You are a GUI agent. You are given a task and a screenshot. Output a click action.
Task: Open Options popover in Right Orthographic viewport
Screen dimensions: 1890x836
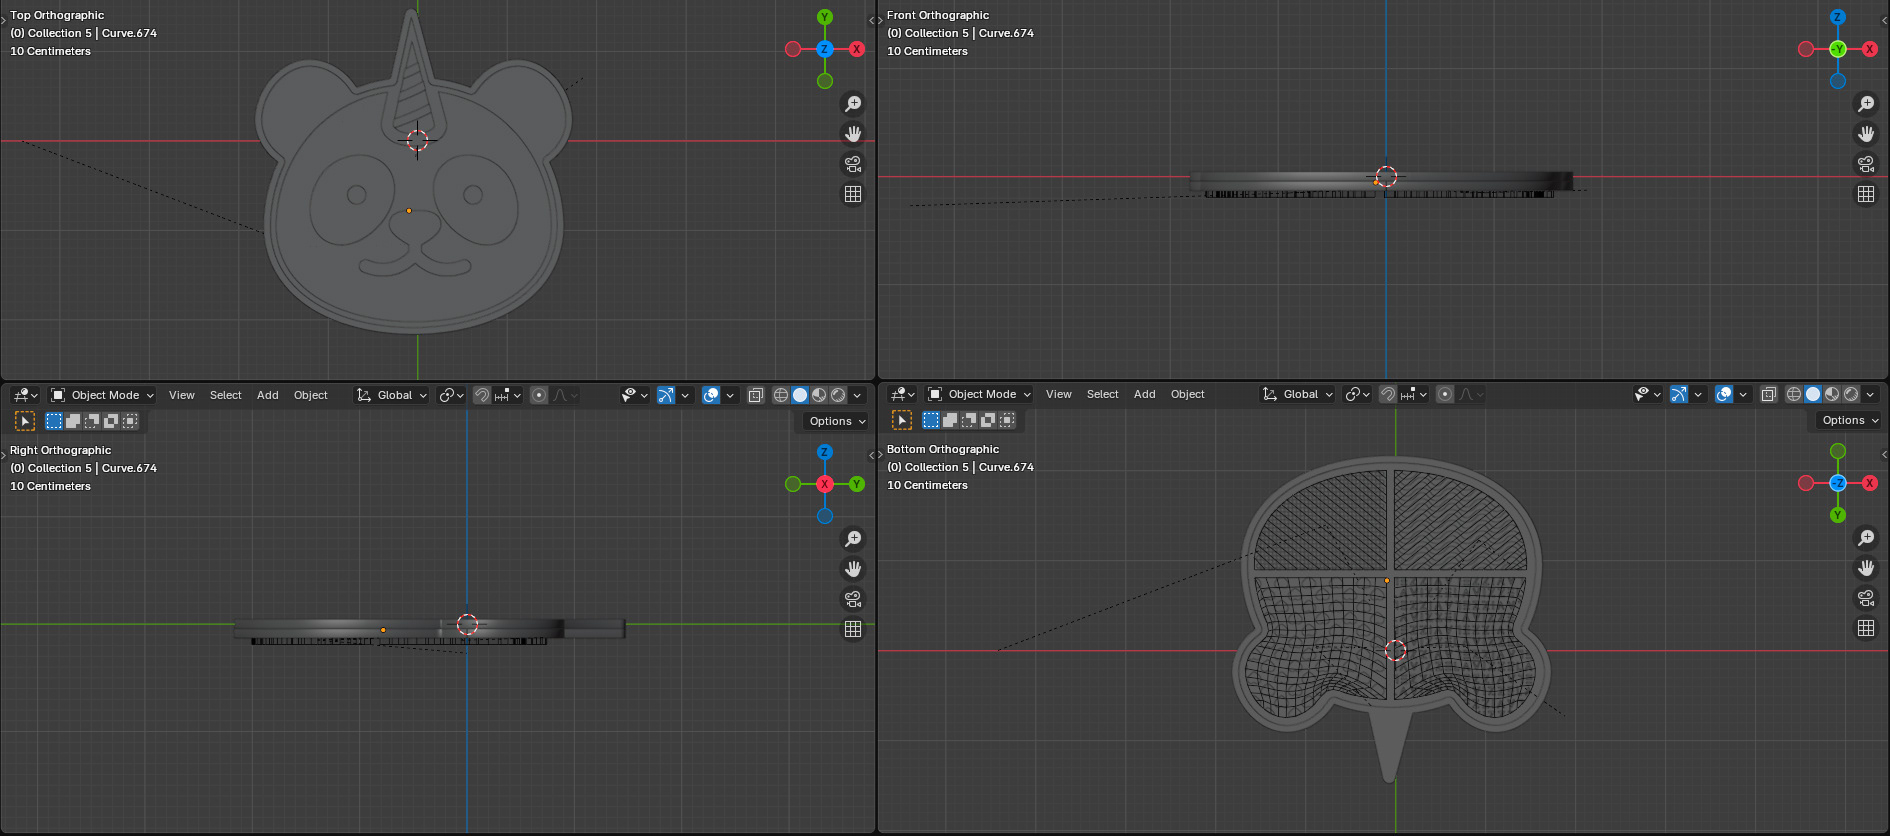838,421
